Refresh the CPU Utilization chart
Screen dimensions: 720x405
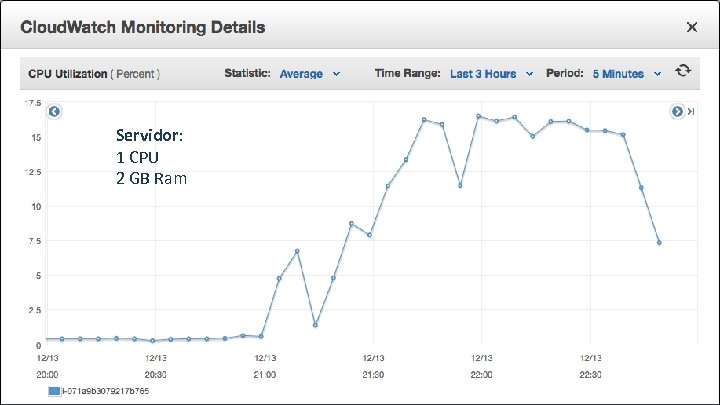point(683,71)
